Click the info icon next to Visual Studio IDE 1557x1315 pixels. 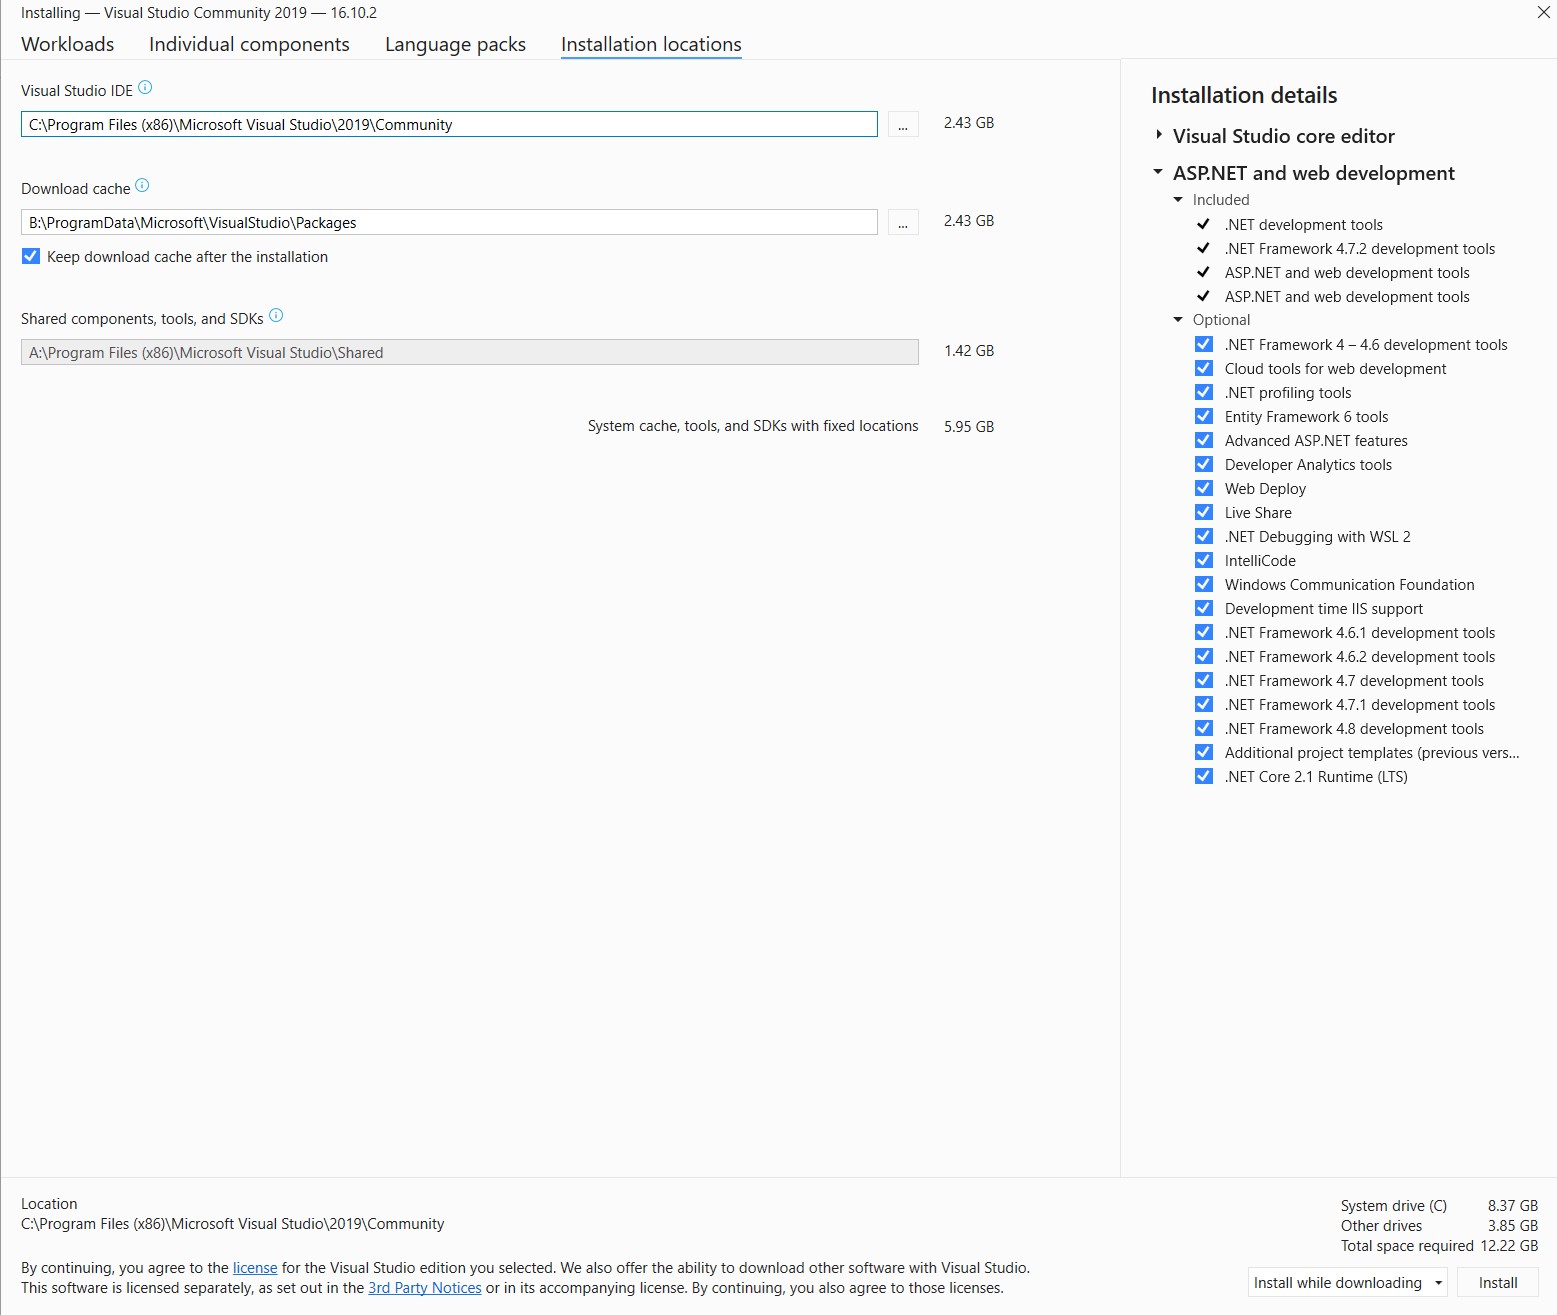click(x=145, y=88)
